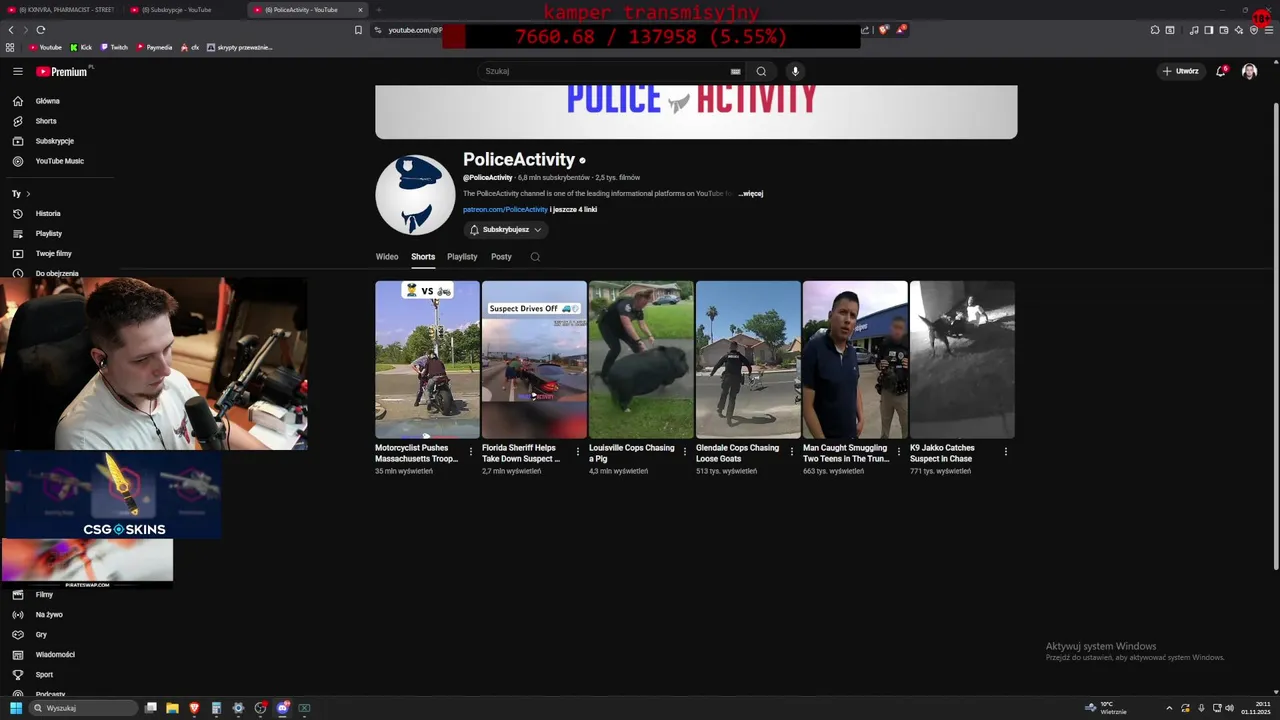Open options for K9 Jakko Catches short
The height and width of the screenshot is (720, 1280).
coord(1006,452)
